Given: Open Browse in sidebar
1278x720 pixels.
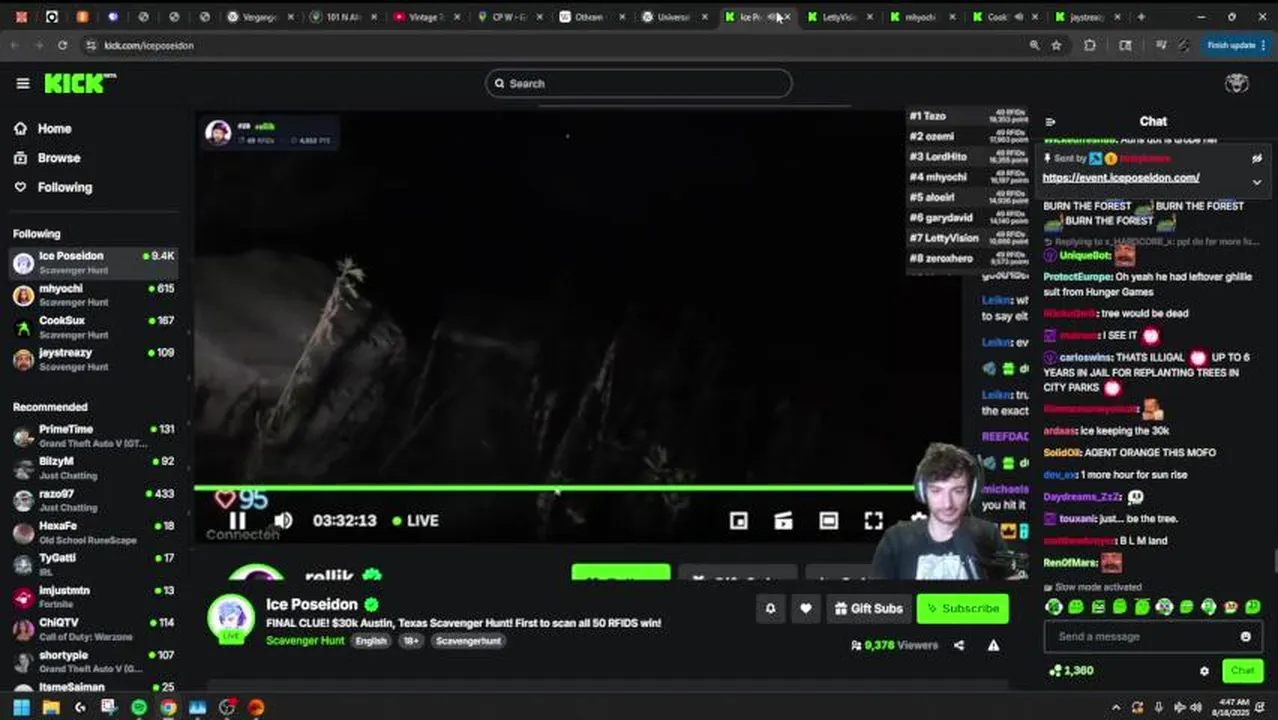Looking at the screenshot, I should [x=47, y=158].
